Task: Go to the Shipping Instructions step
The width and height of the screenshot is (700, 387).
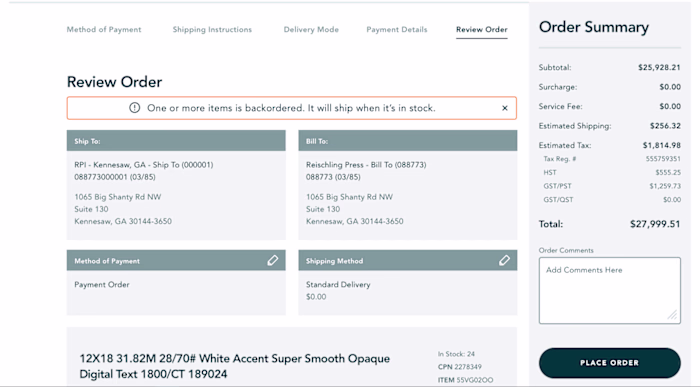Action: pyautogui.click(x=212, y=29)
